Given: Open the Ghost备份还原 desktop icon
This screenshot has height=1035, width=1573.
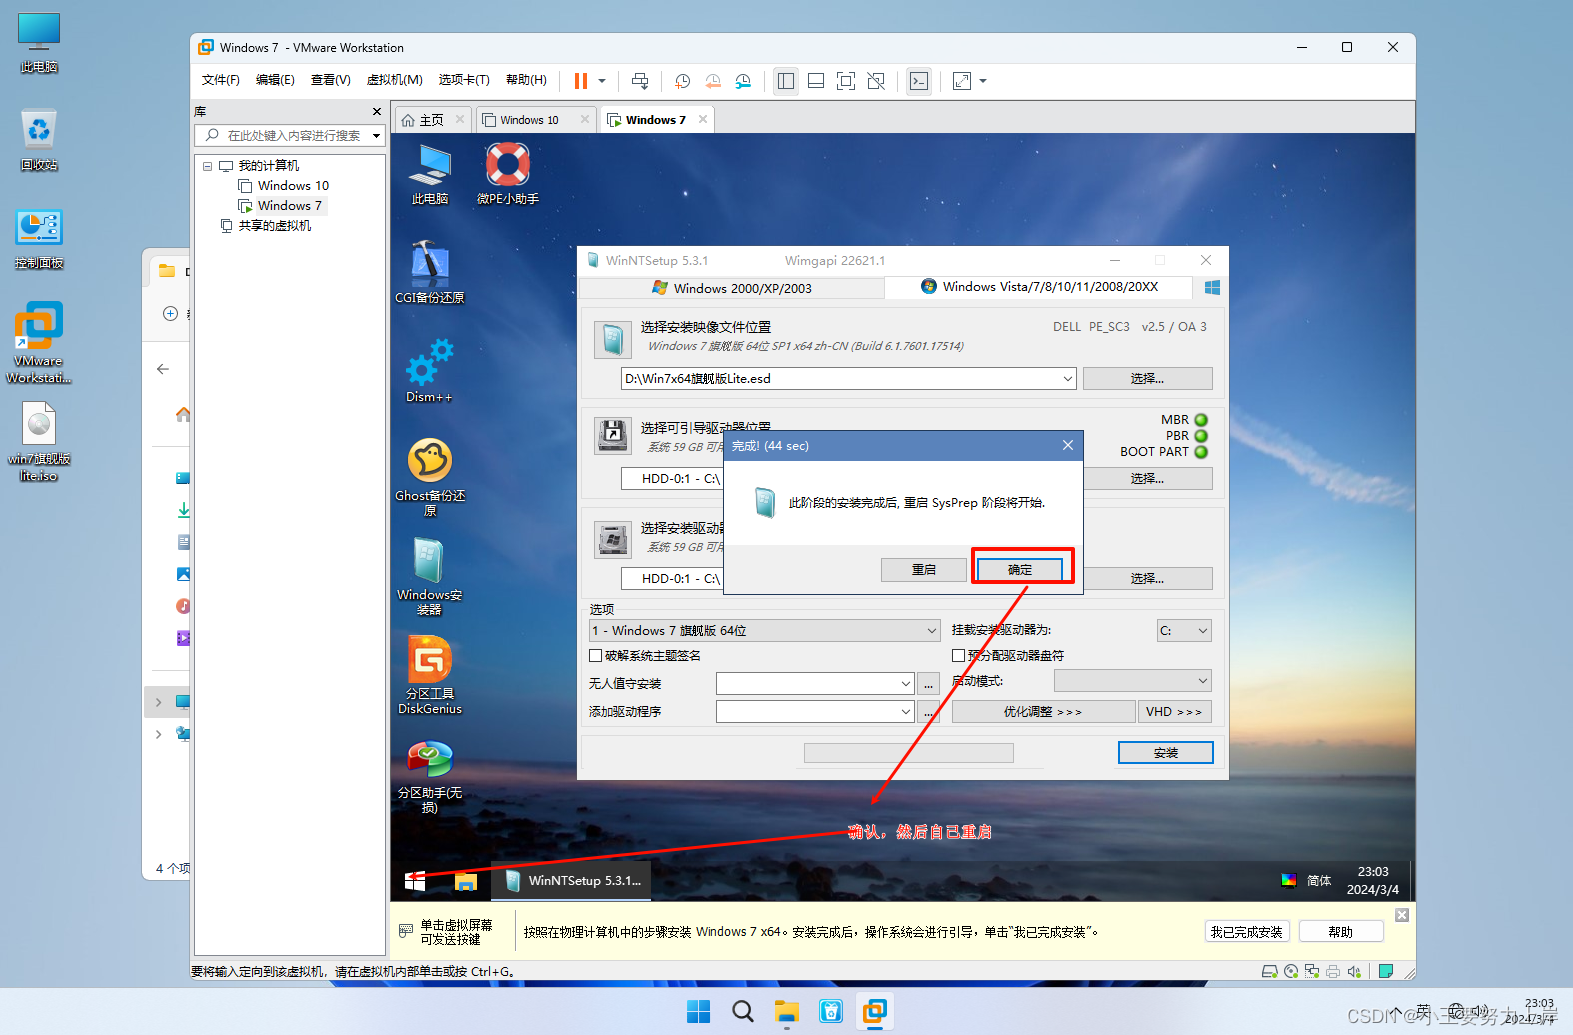Looking at the screenshot, I should [x=430, y=477].
